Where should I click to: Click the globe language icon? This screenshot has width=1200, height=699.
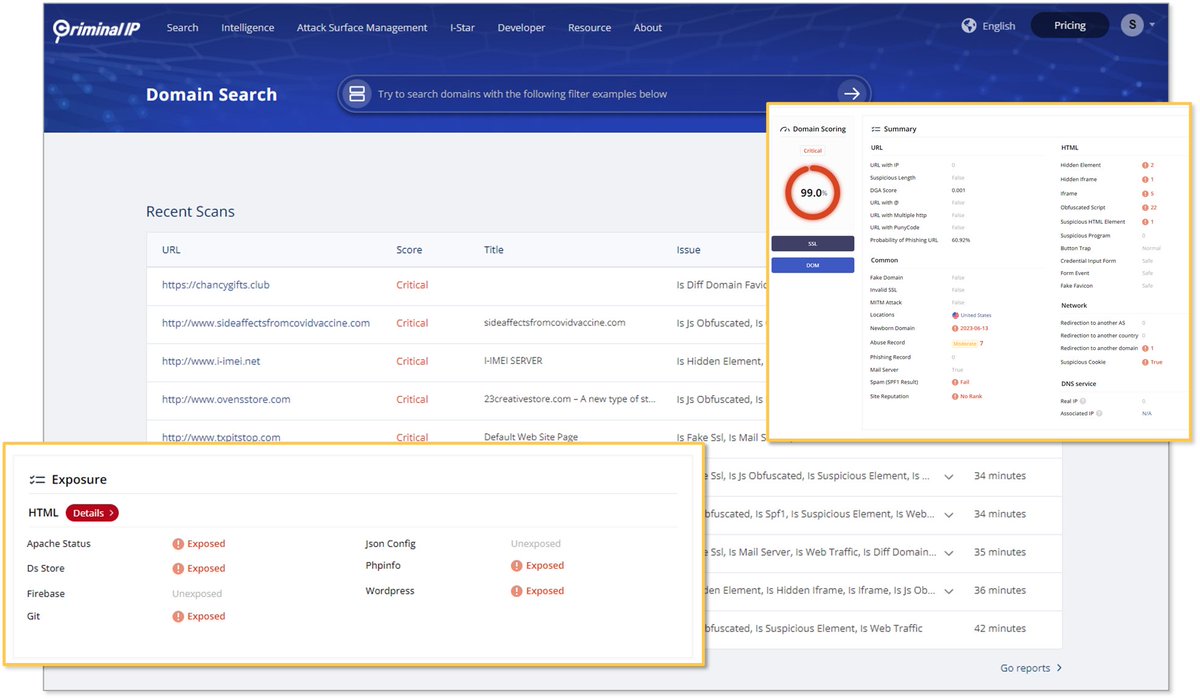click(969, 26)
